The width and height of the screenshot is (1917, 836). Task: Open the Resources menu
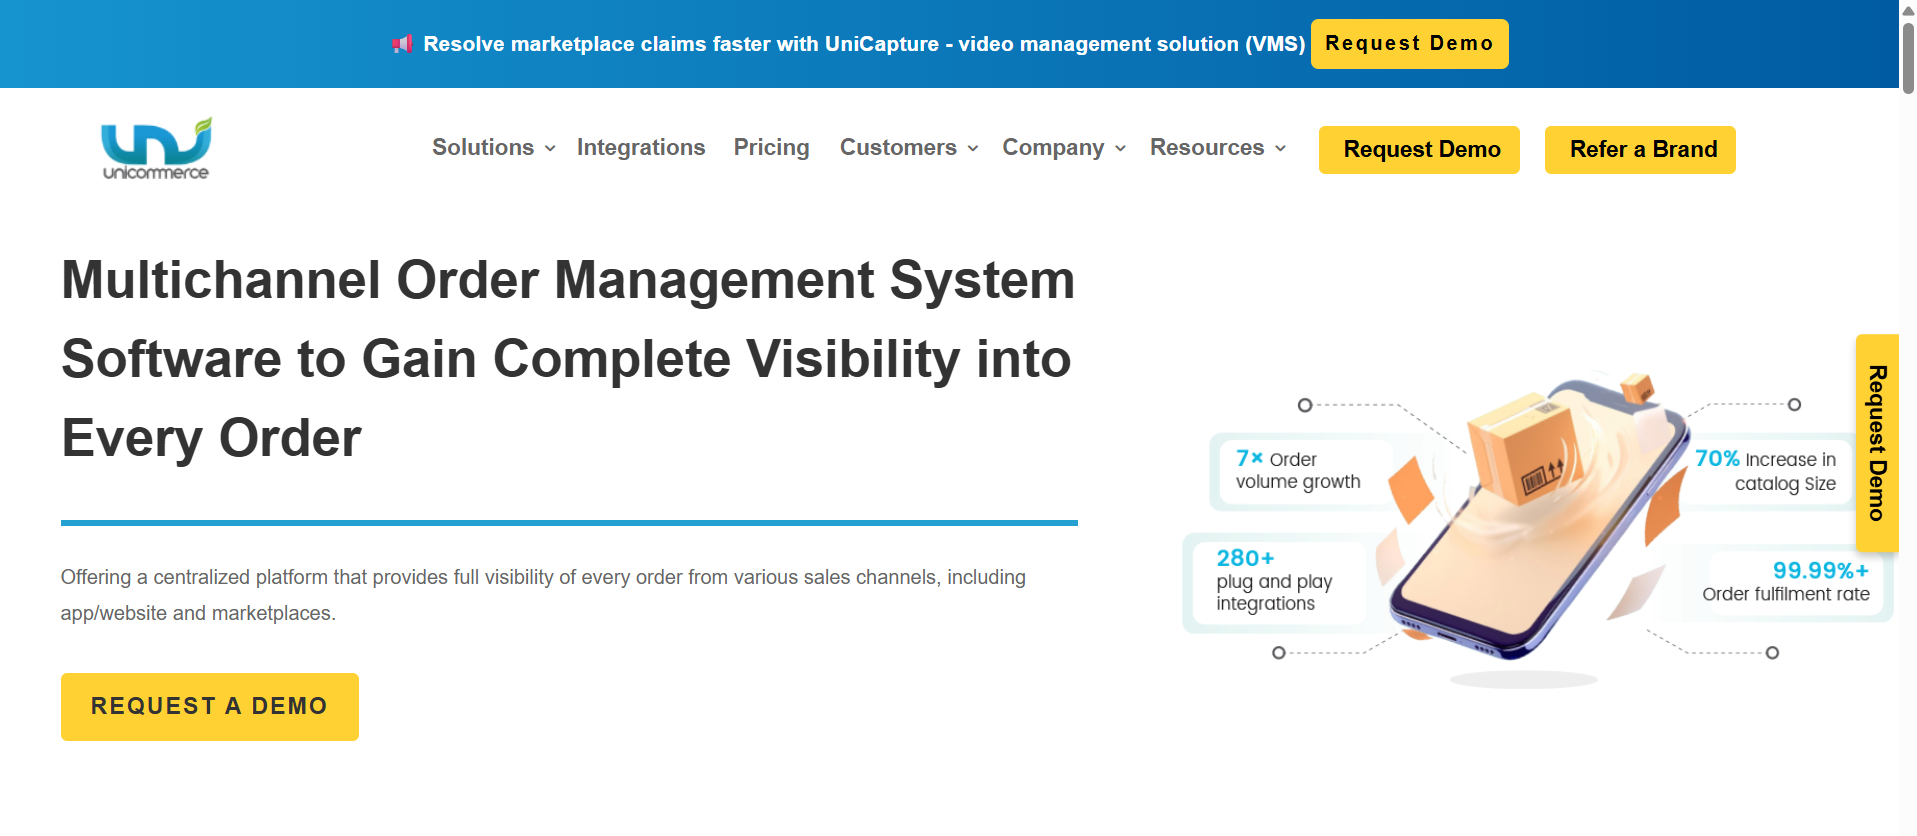(1207, 147)
